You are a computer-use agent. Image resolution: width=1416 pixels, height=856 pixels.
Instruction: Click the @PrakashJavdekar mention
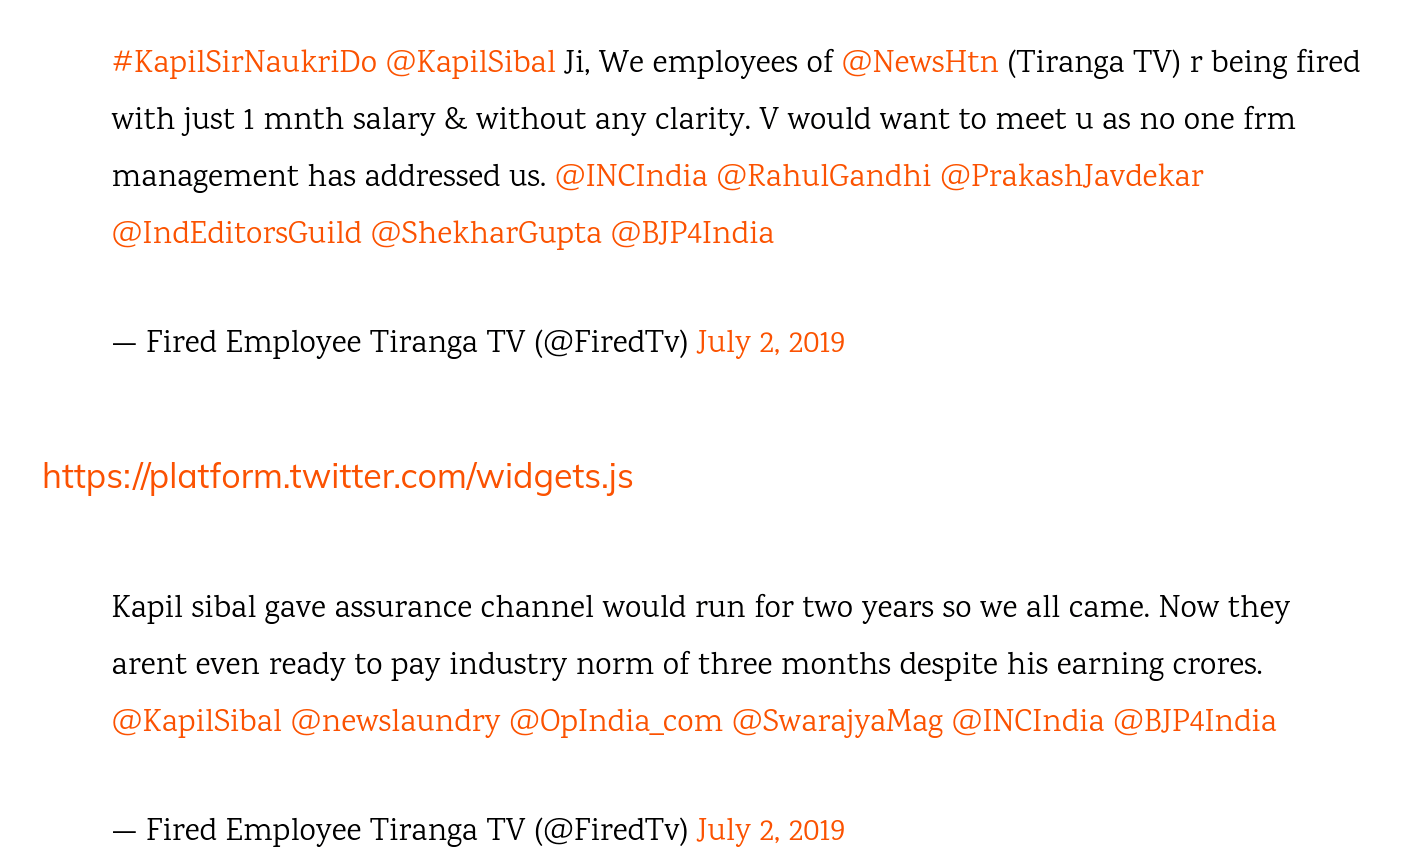[x=1071, y=177]
